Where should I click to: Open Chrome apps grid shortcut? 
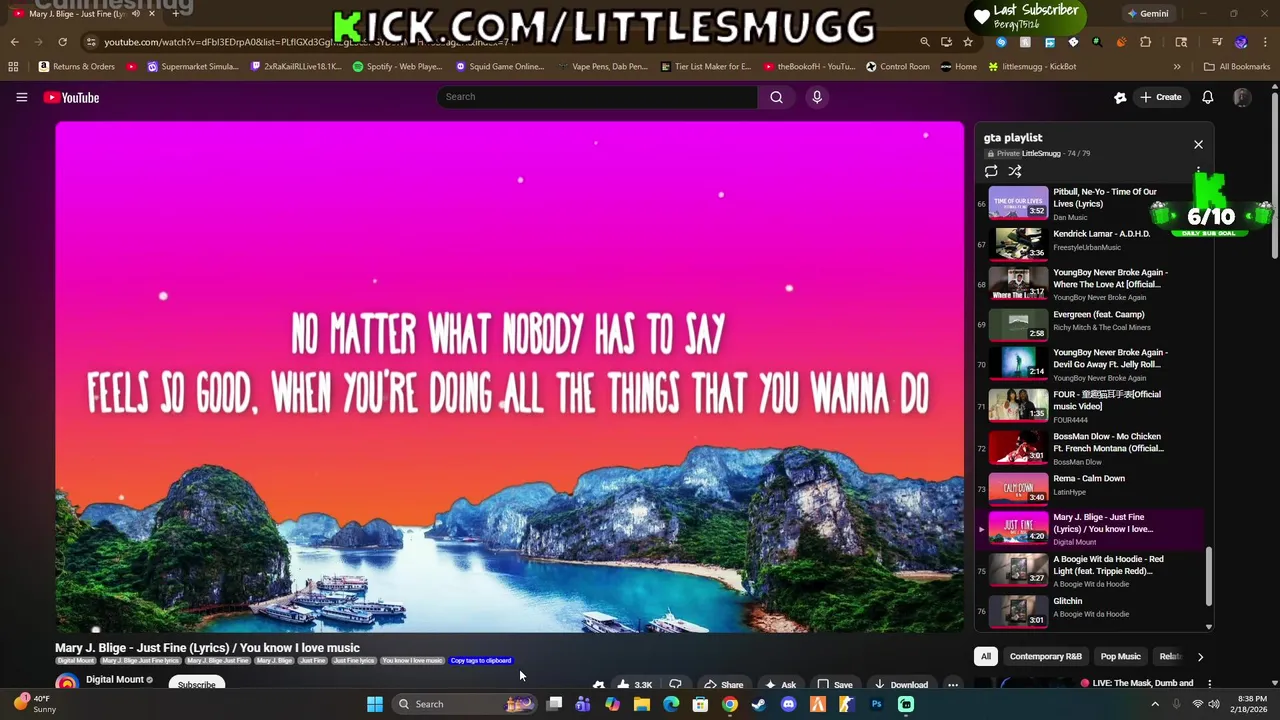(13, 67)
